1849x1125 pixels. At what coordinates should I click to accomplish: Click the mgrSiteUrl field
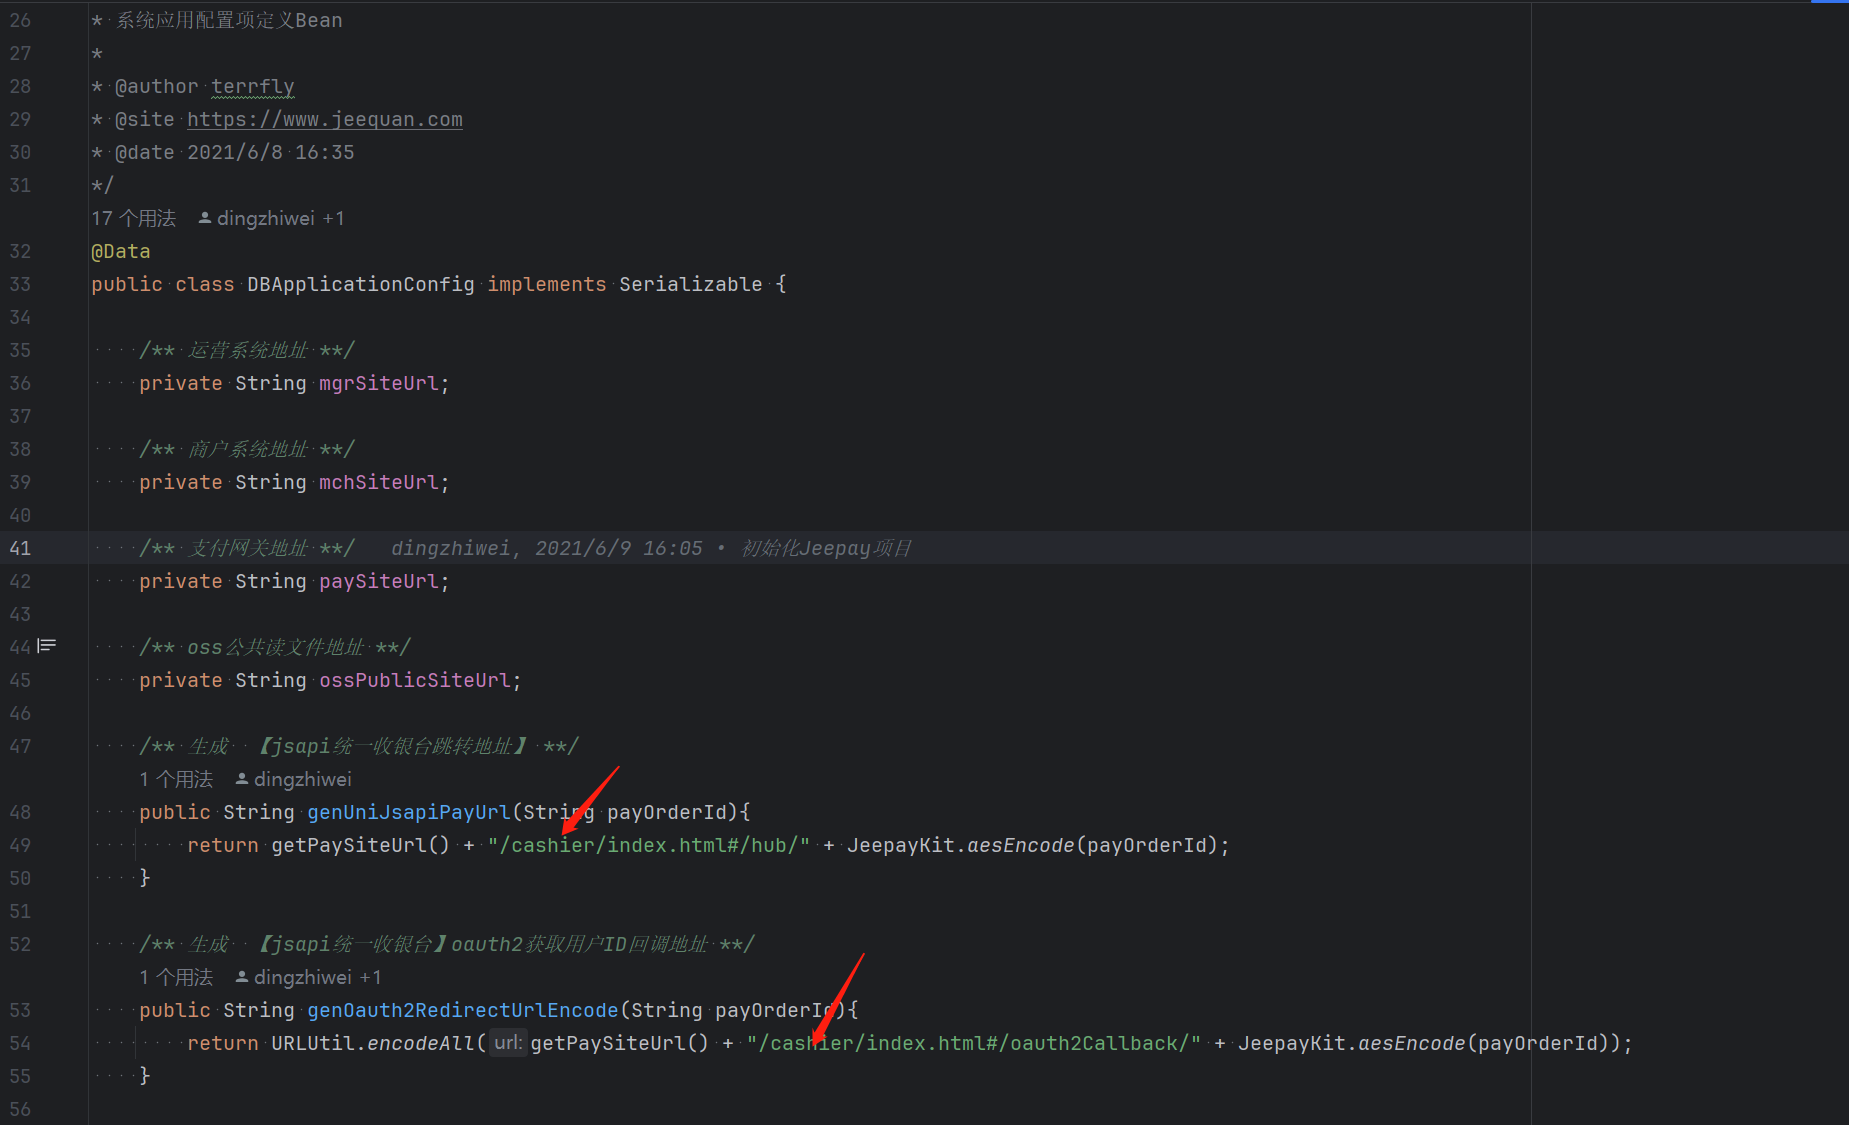click(378, 383)
